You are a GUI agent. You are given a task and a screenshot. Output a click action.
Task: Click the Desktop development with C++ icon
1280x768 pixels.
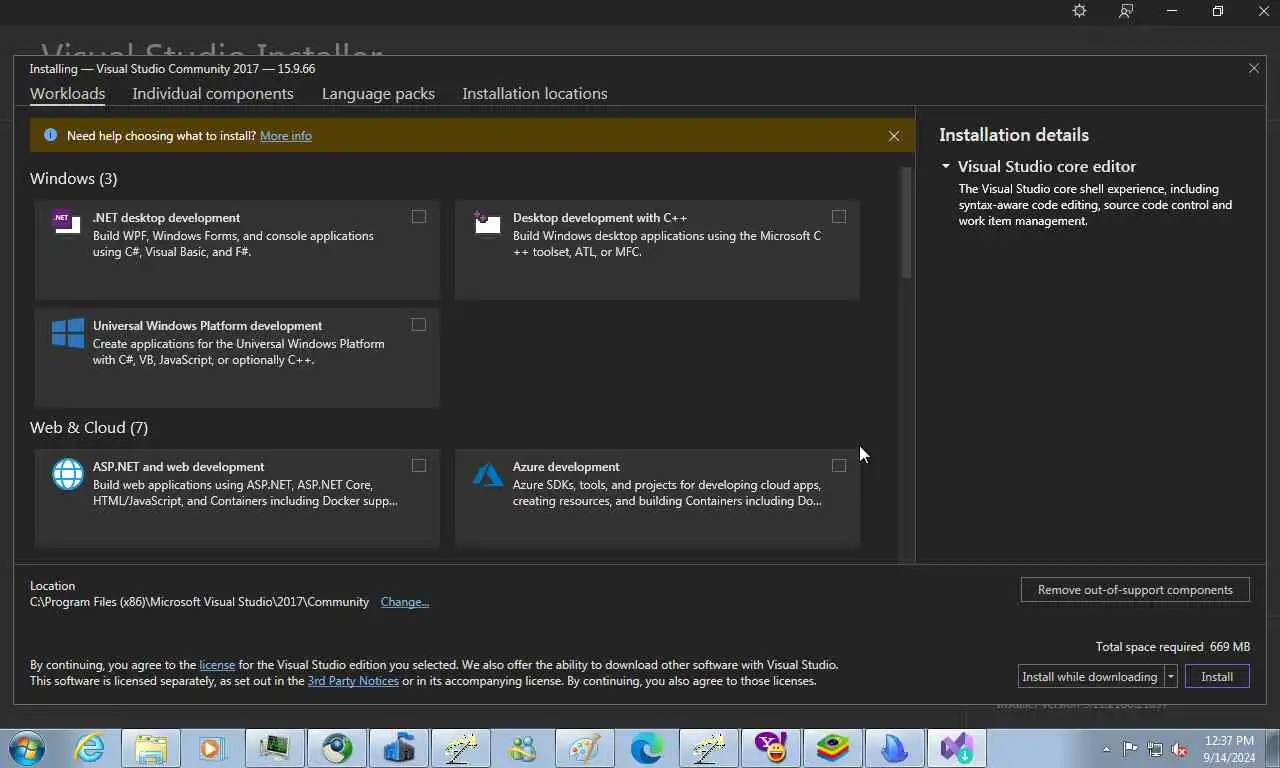click(487, 223)
